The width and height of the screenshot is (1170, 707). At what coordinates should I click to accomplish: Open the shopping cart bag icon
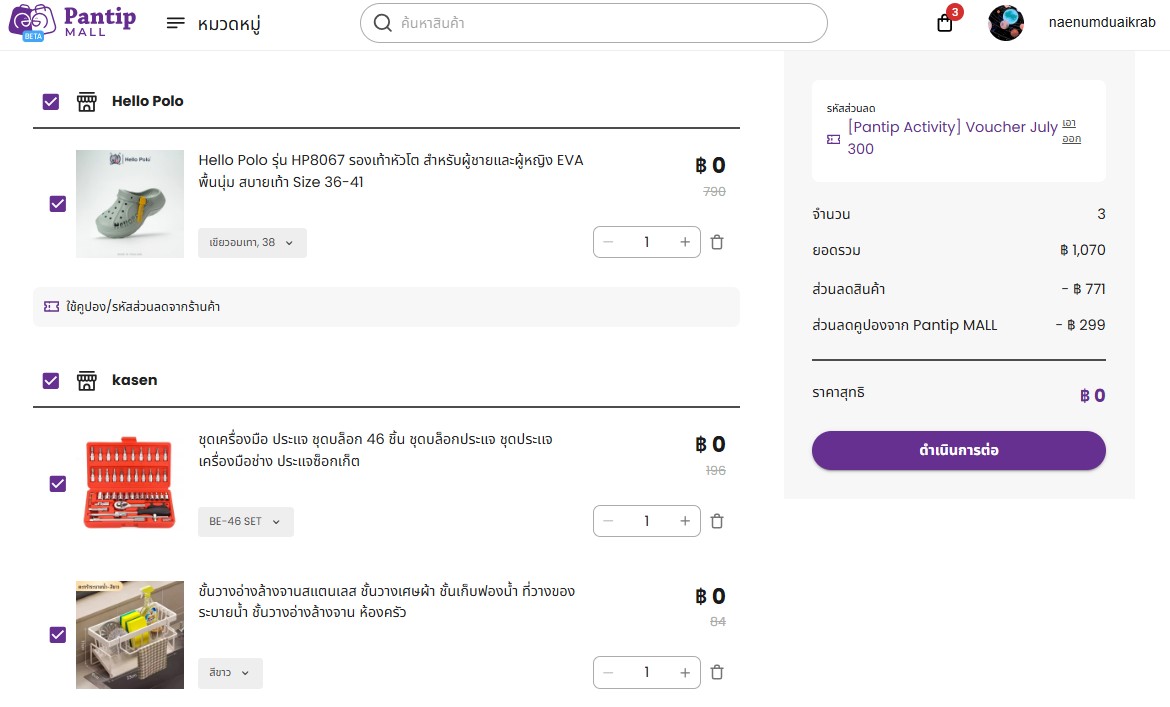click(945, 23)
